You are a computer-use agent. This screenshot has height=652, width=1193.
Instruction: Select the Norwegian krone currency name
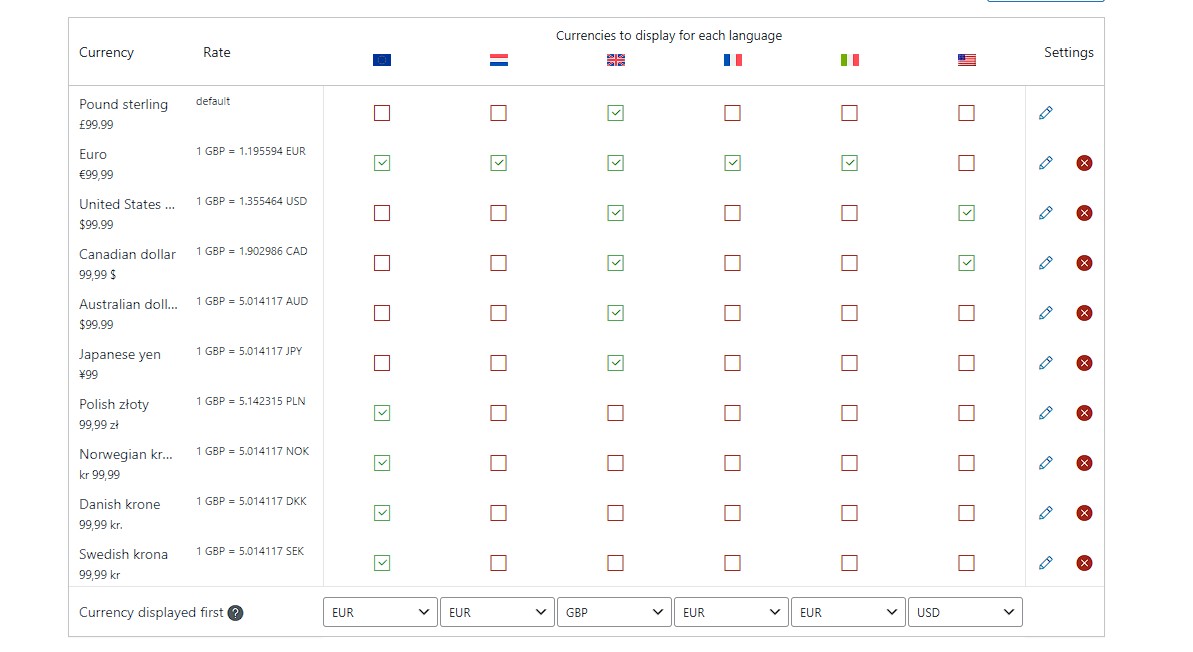click(x=126, y=455)
